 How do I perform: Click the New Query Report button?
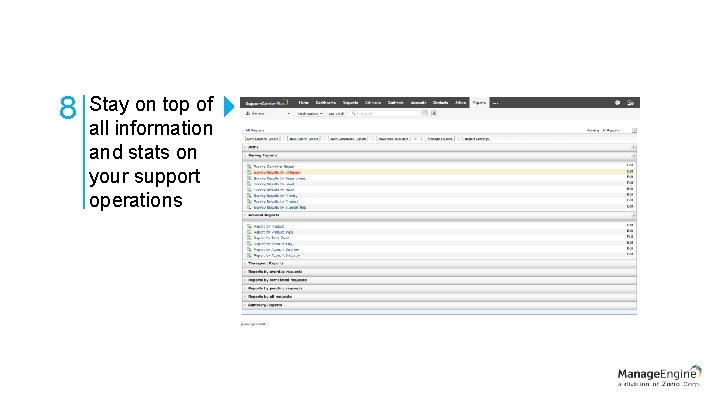point(304,138)
